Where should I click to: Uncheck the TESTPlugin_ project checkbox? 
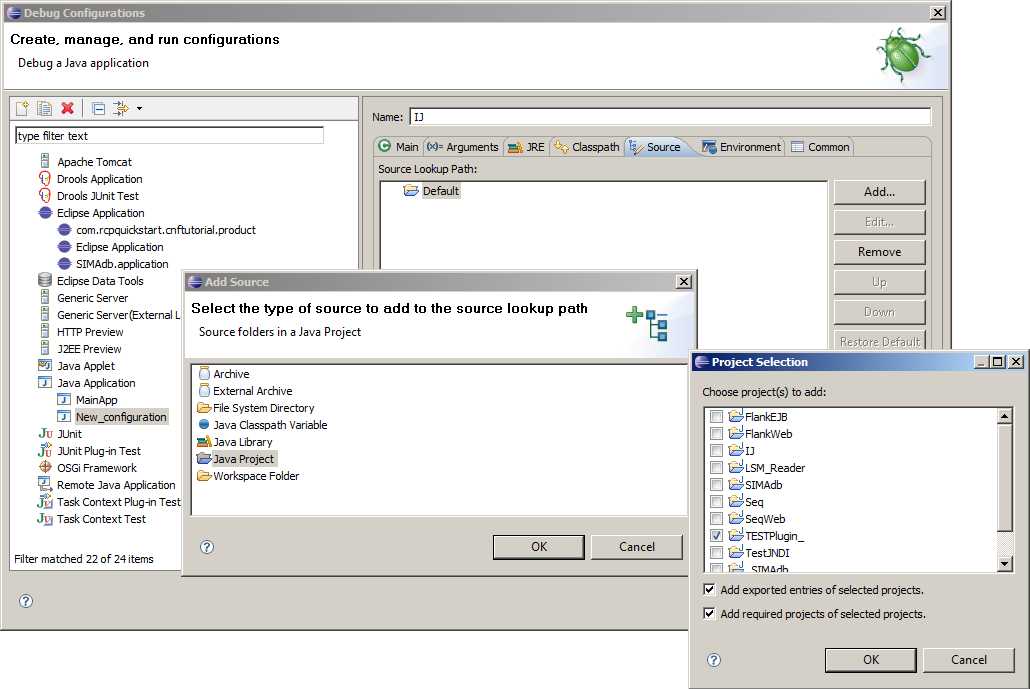[716, 536]
